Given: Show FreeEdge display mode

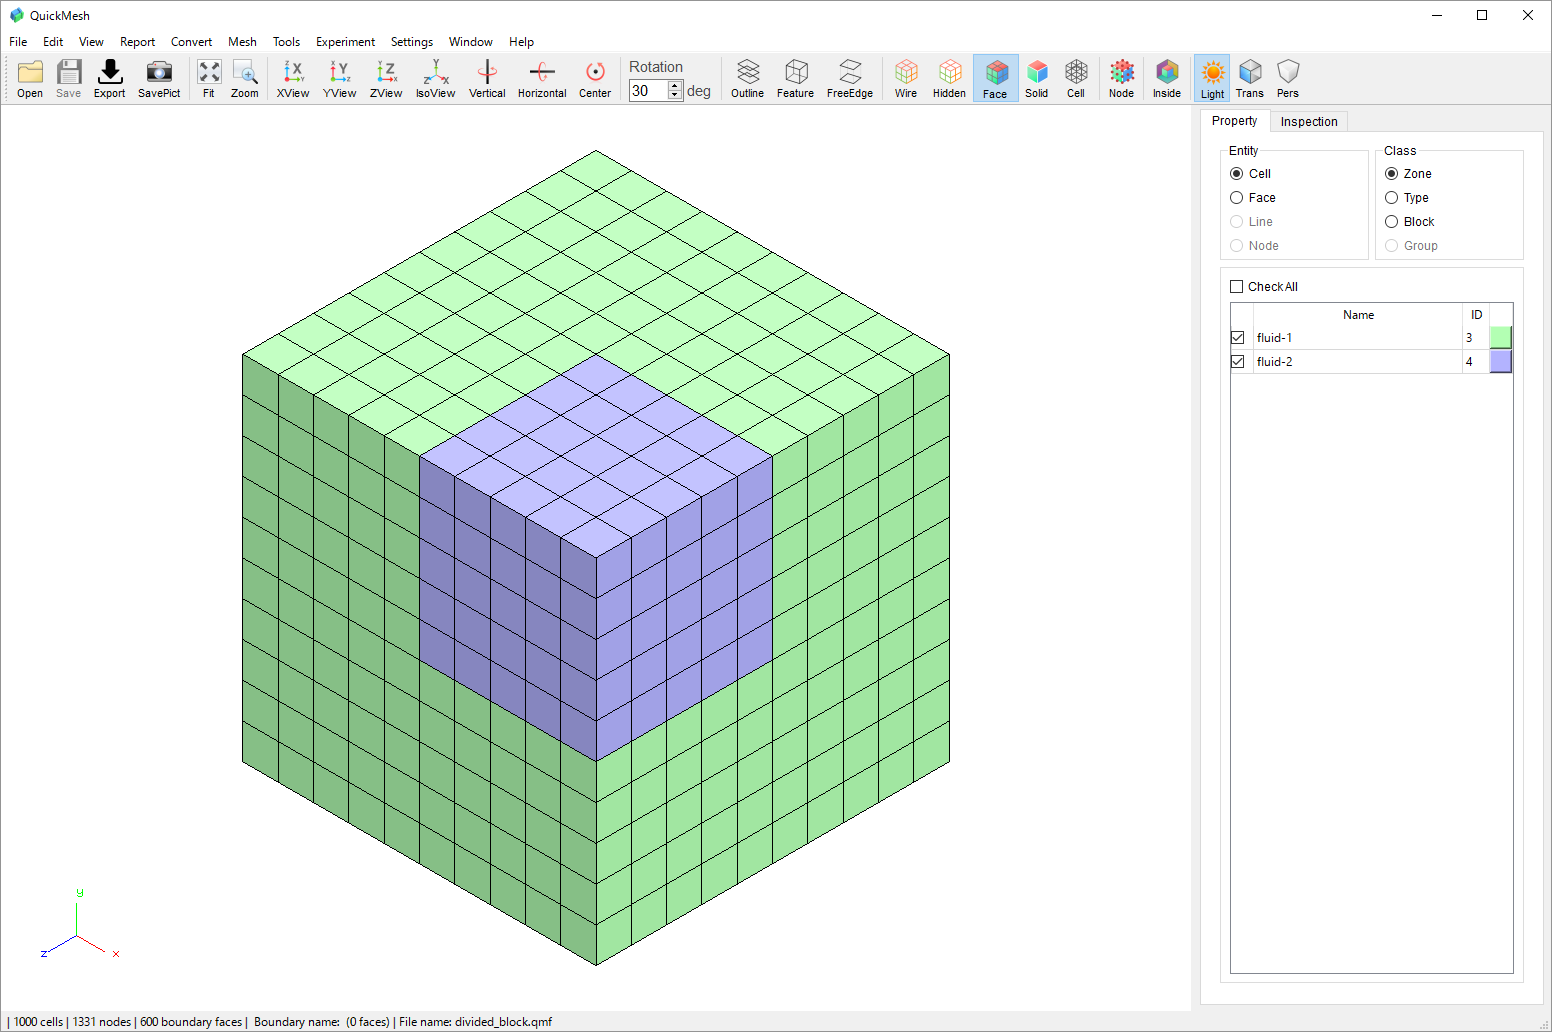Looking at the screenshot, I should tap(850, 78).
